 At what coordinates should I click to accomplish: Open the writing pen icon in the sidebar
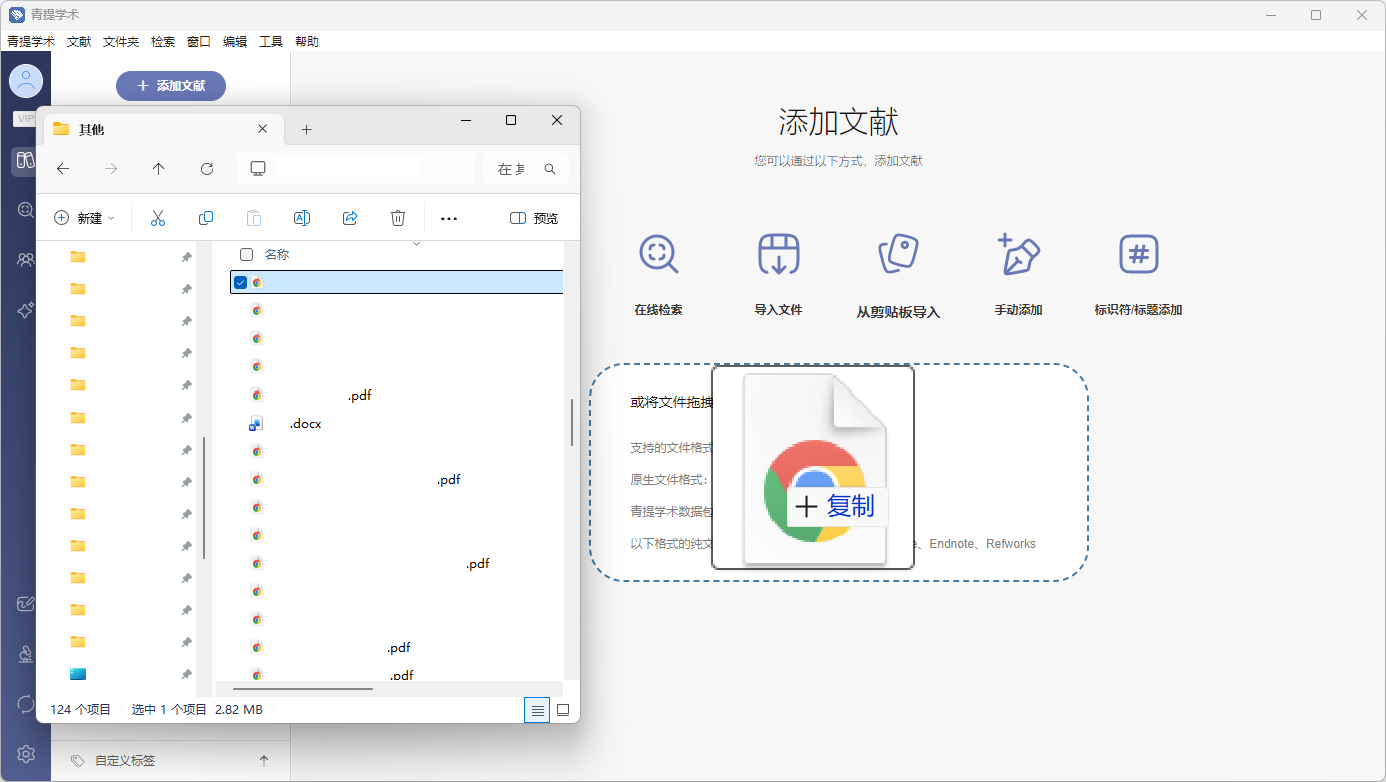pos(26,604)
